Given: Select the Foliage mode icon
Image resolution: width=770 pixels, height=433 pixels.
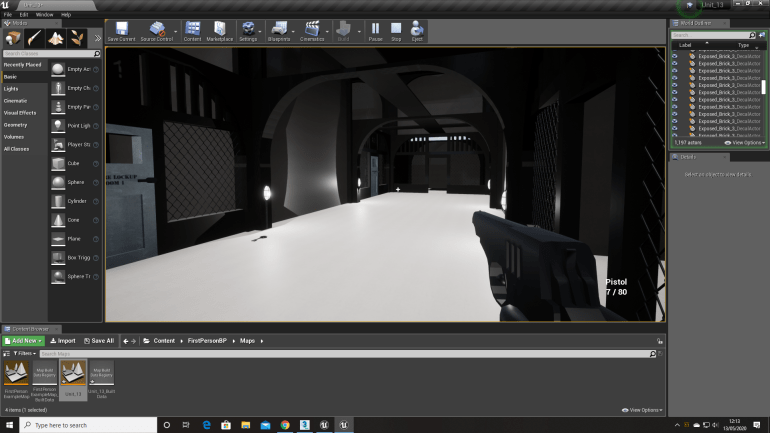Looking at the screenshot, I should click(77, 37).
